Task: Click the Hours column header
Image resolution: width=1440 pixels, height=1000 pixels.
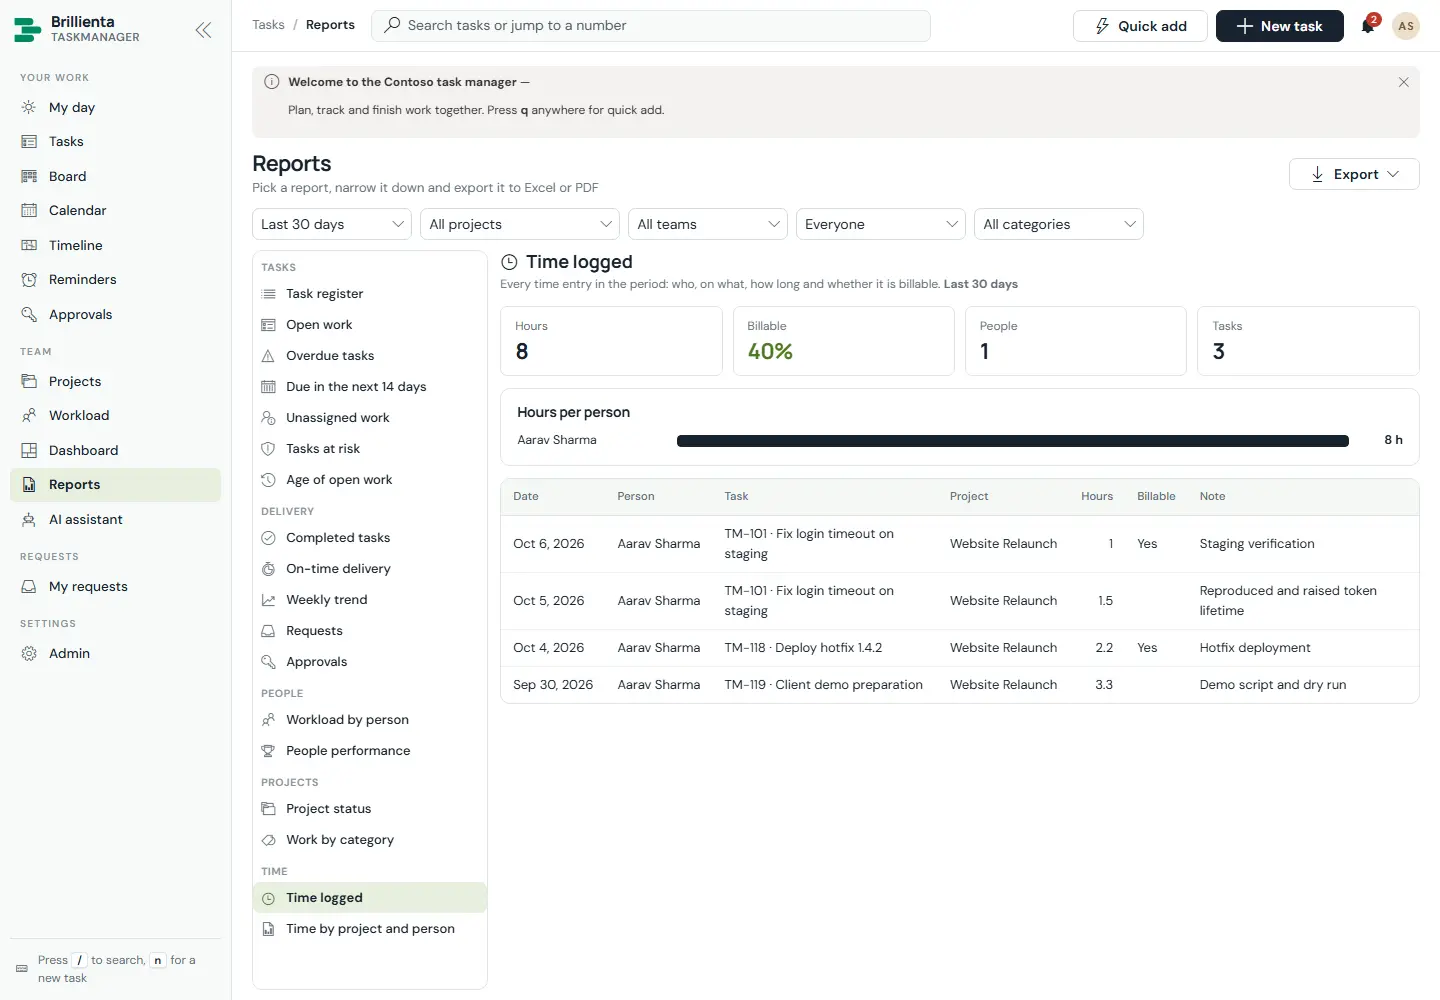Action: [1097, 496]
